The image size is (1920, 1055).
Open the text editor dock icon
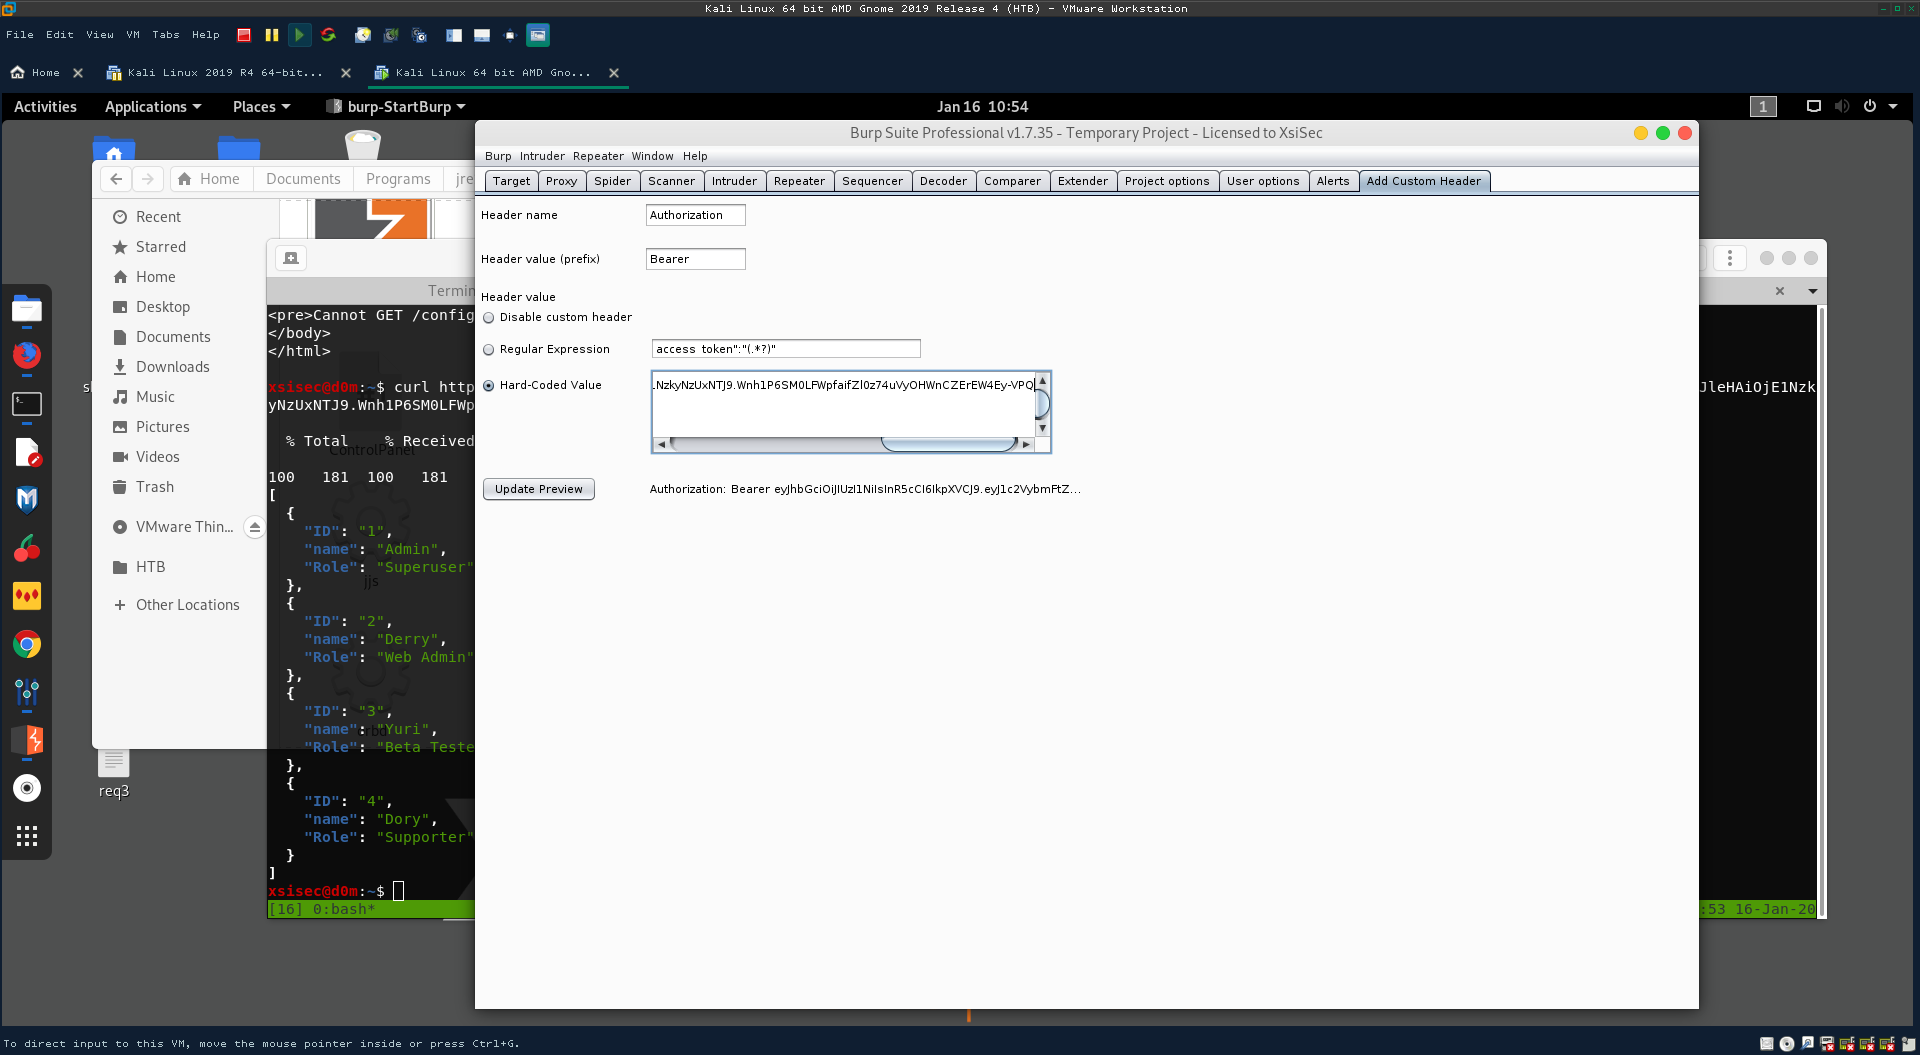27,452
